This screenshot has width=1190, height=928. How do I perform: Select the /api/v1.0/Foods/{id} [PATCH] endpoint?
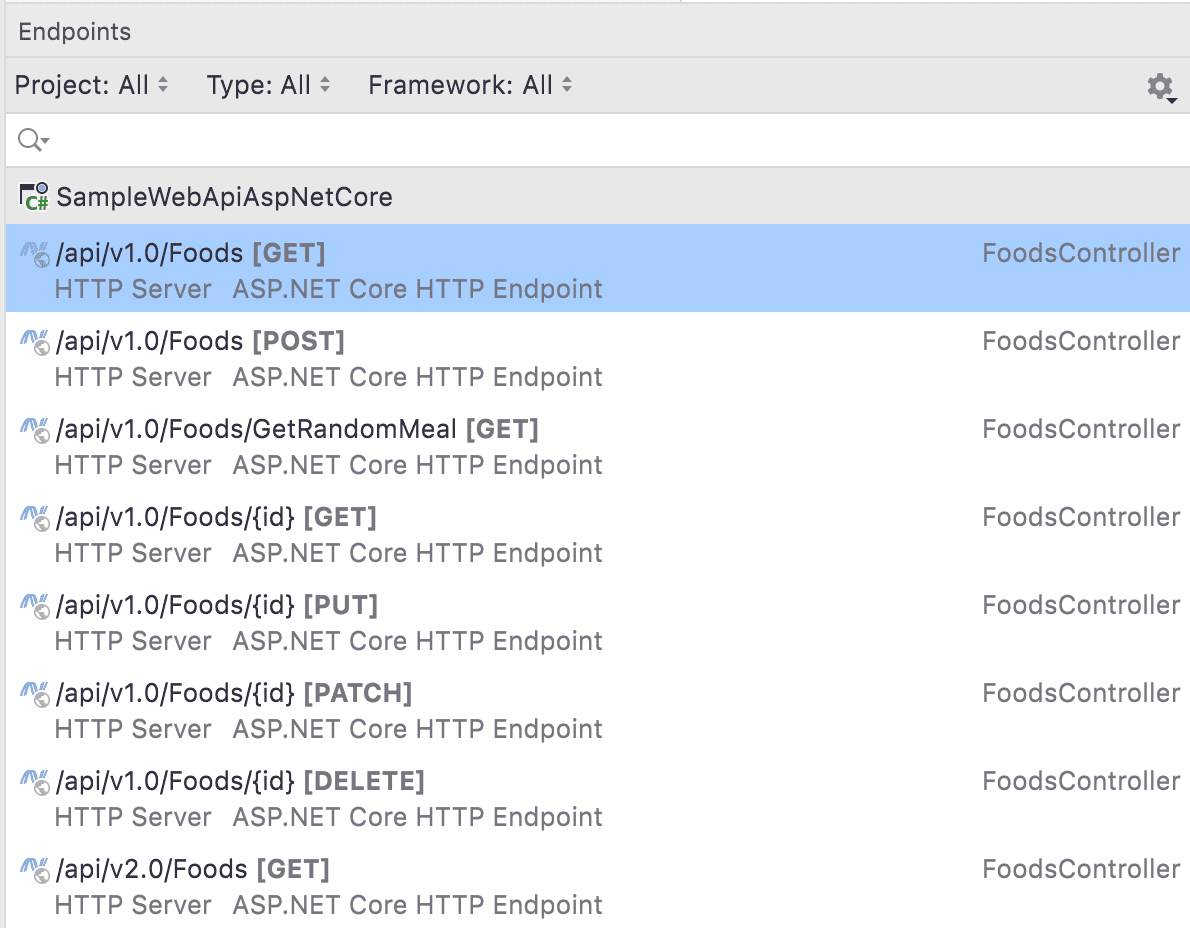click(x=234, y=694)
